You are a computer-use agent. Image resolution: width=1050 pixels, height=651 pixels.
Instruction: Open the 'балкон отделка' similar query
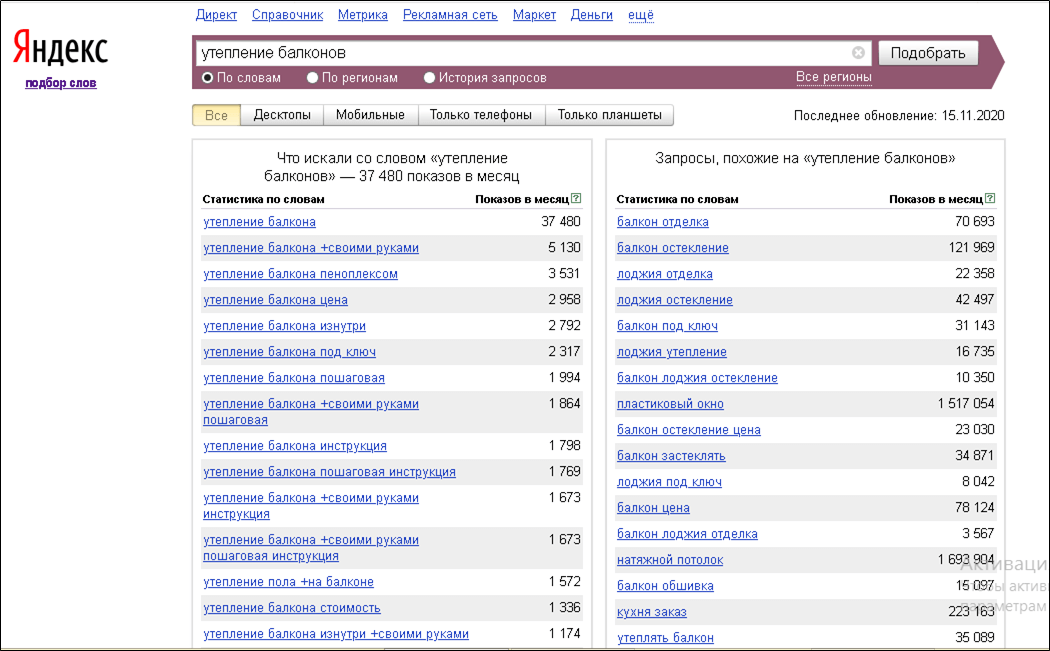(x=662, y=222)
